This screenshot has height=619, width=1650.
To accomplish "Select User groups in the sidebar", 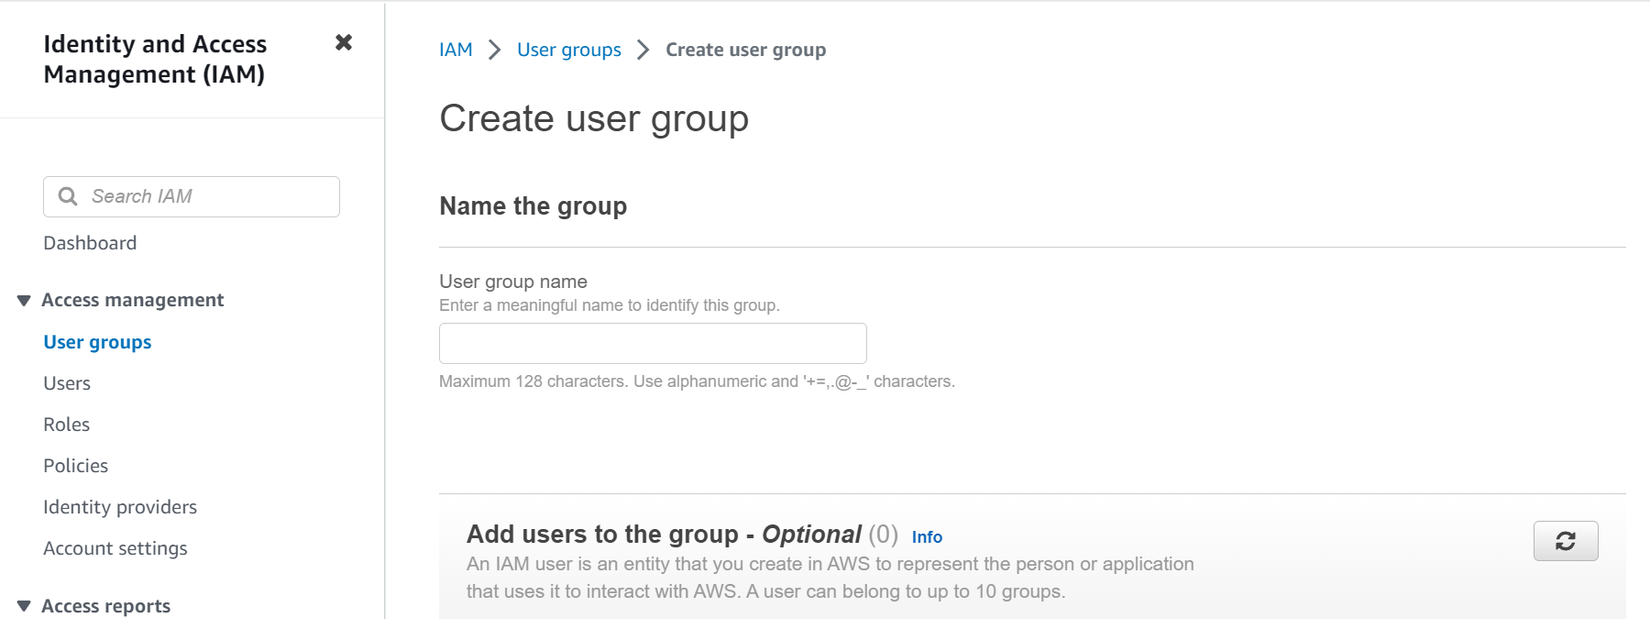I will click(x=97, y=342).
